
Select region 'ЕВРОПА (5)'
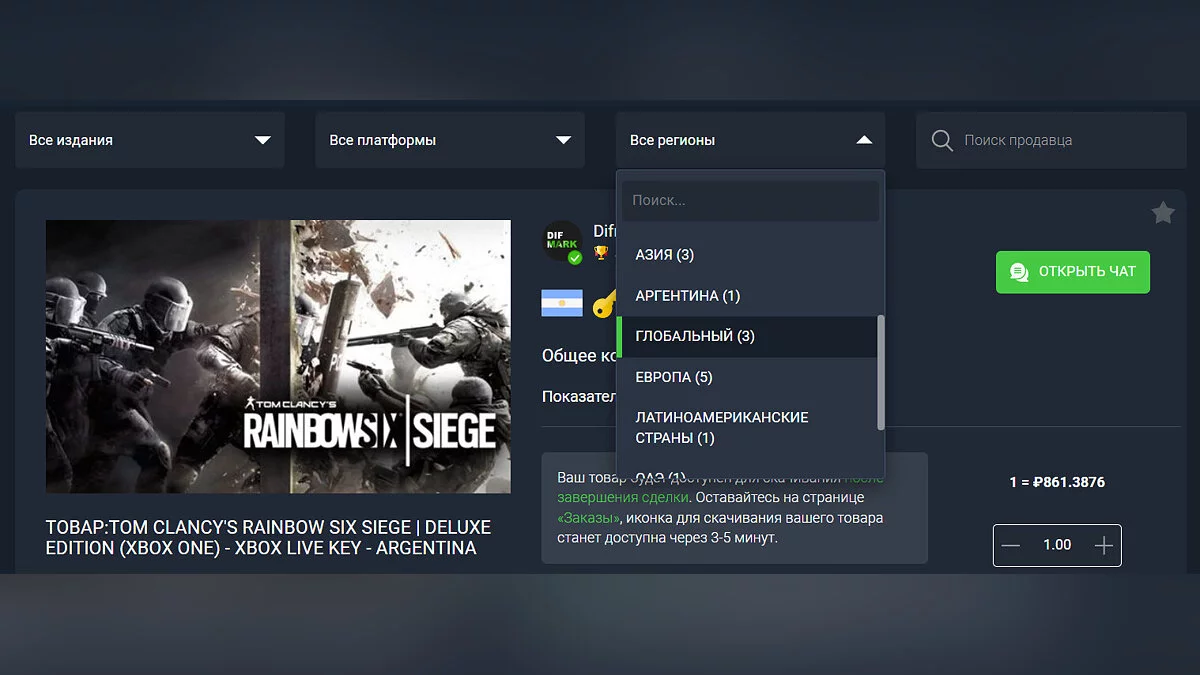pyautogui.click(x=746, y=377)
